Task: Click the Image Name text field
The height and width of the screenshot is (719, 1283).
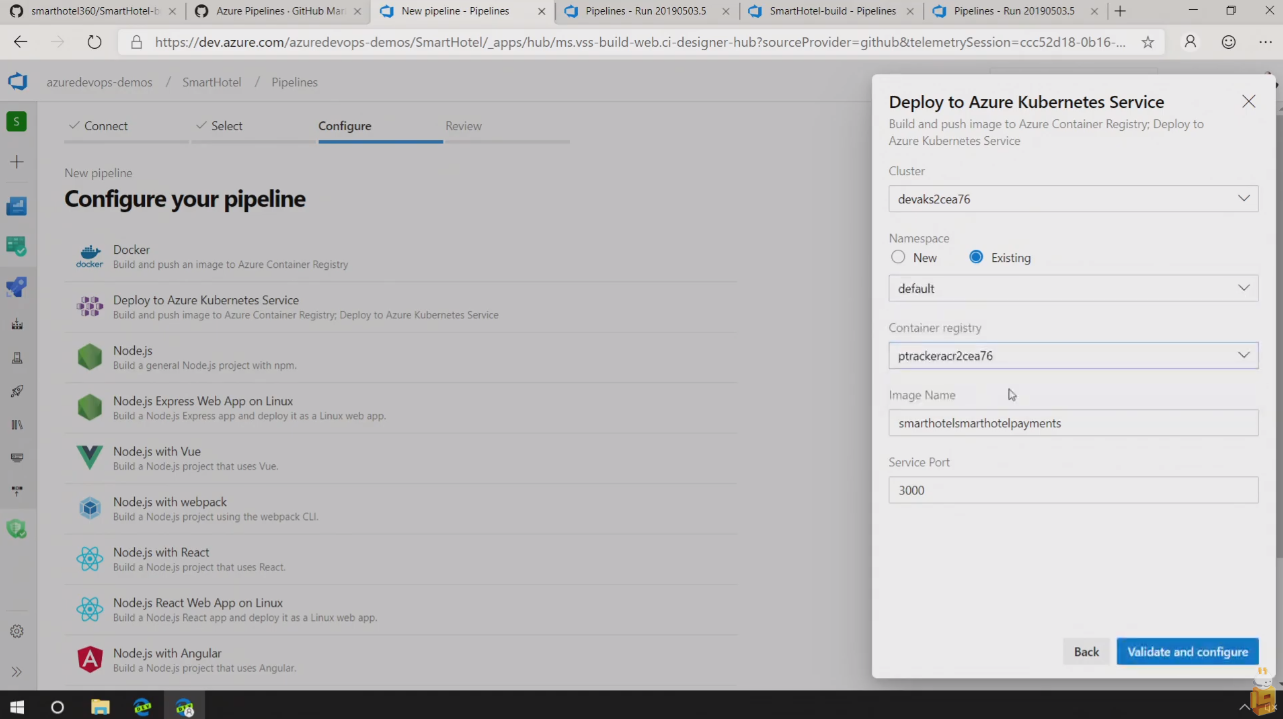Action: coord(1073,423)
